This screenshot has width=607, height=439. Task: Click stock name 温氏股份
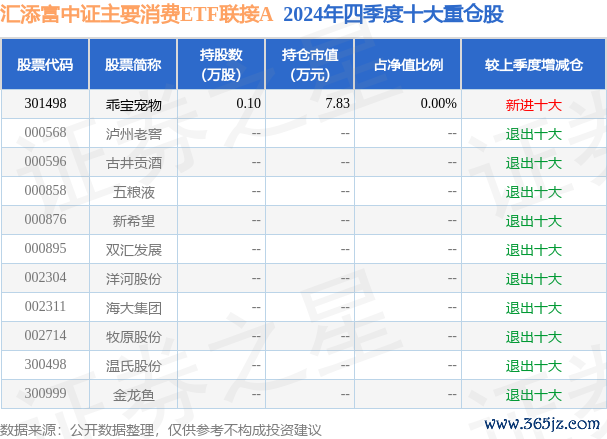coord(134,366)
